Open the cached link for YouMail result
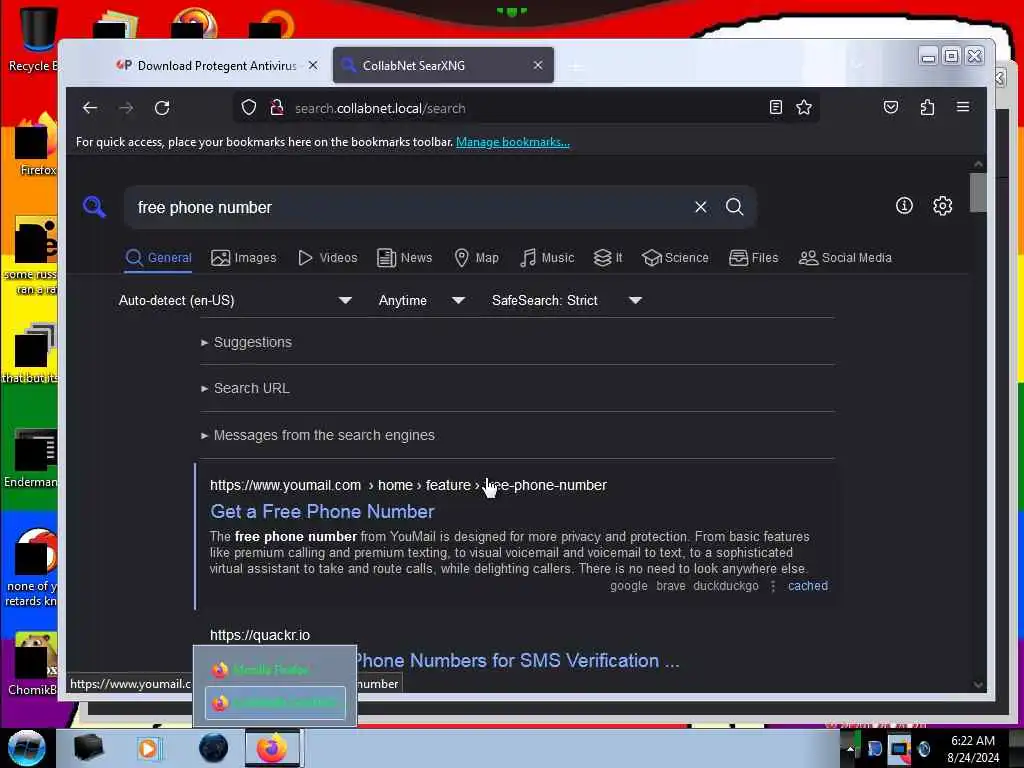The width and height of the screenshot is (1024, 768). [x=808, y=586]
